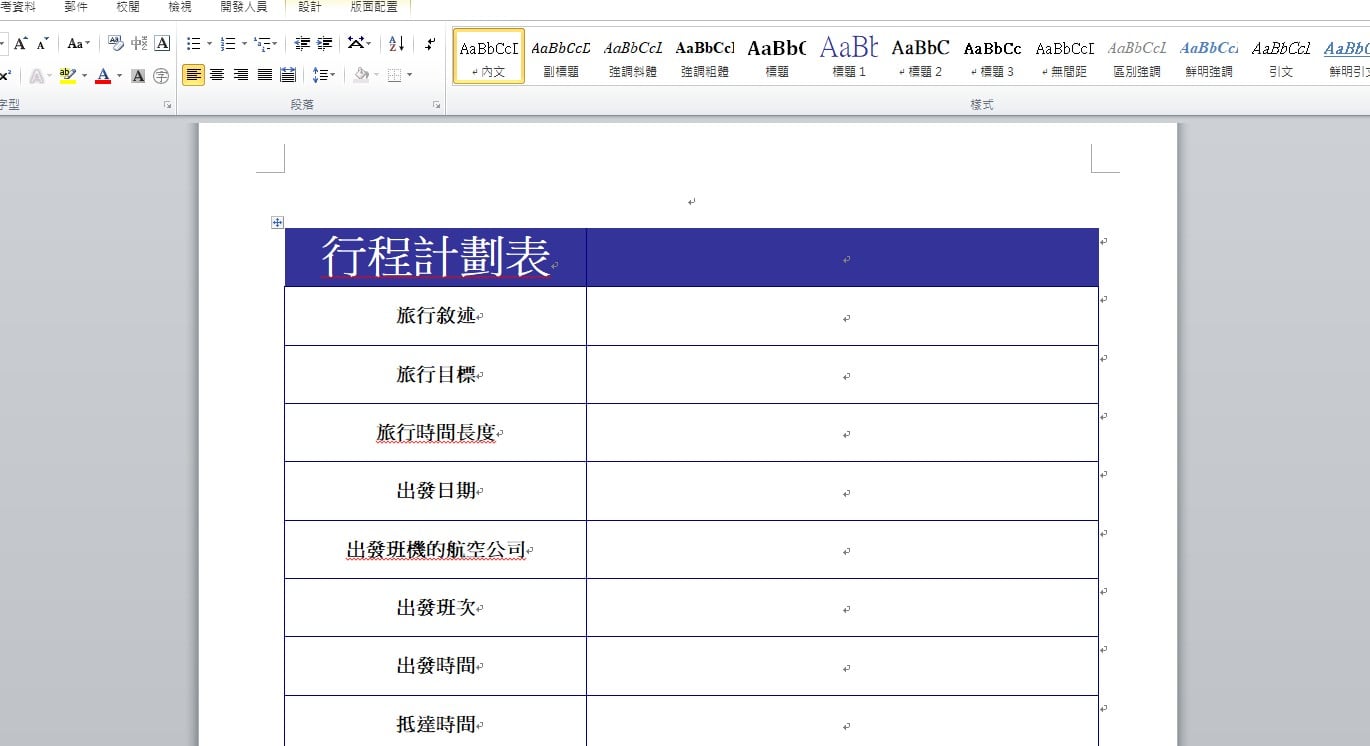Click the Shrink Font icon
Viewport: 1370px width, 746px height.
tap(42, 44)
